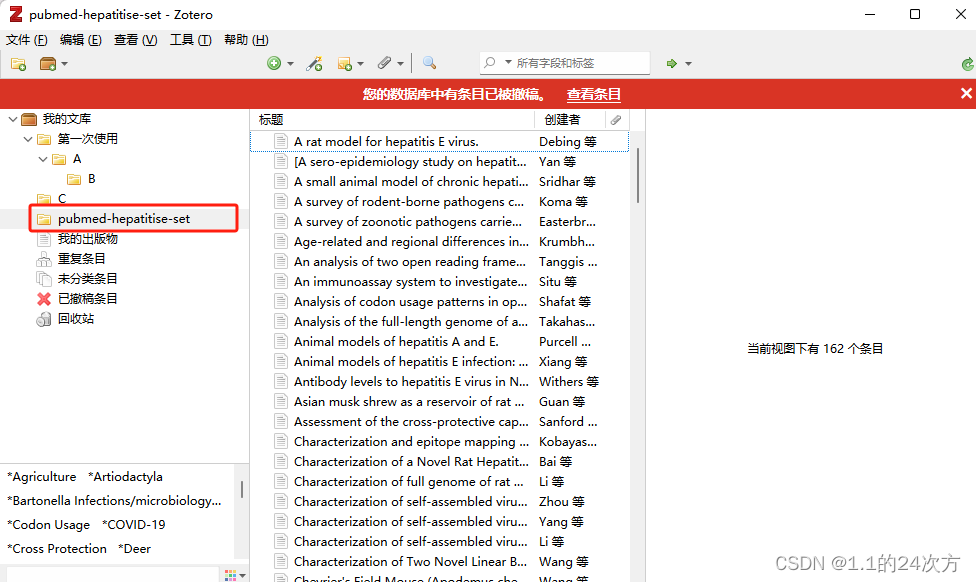Open the 文件 (F) menu

(27, 40)
